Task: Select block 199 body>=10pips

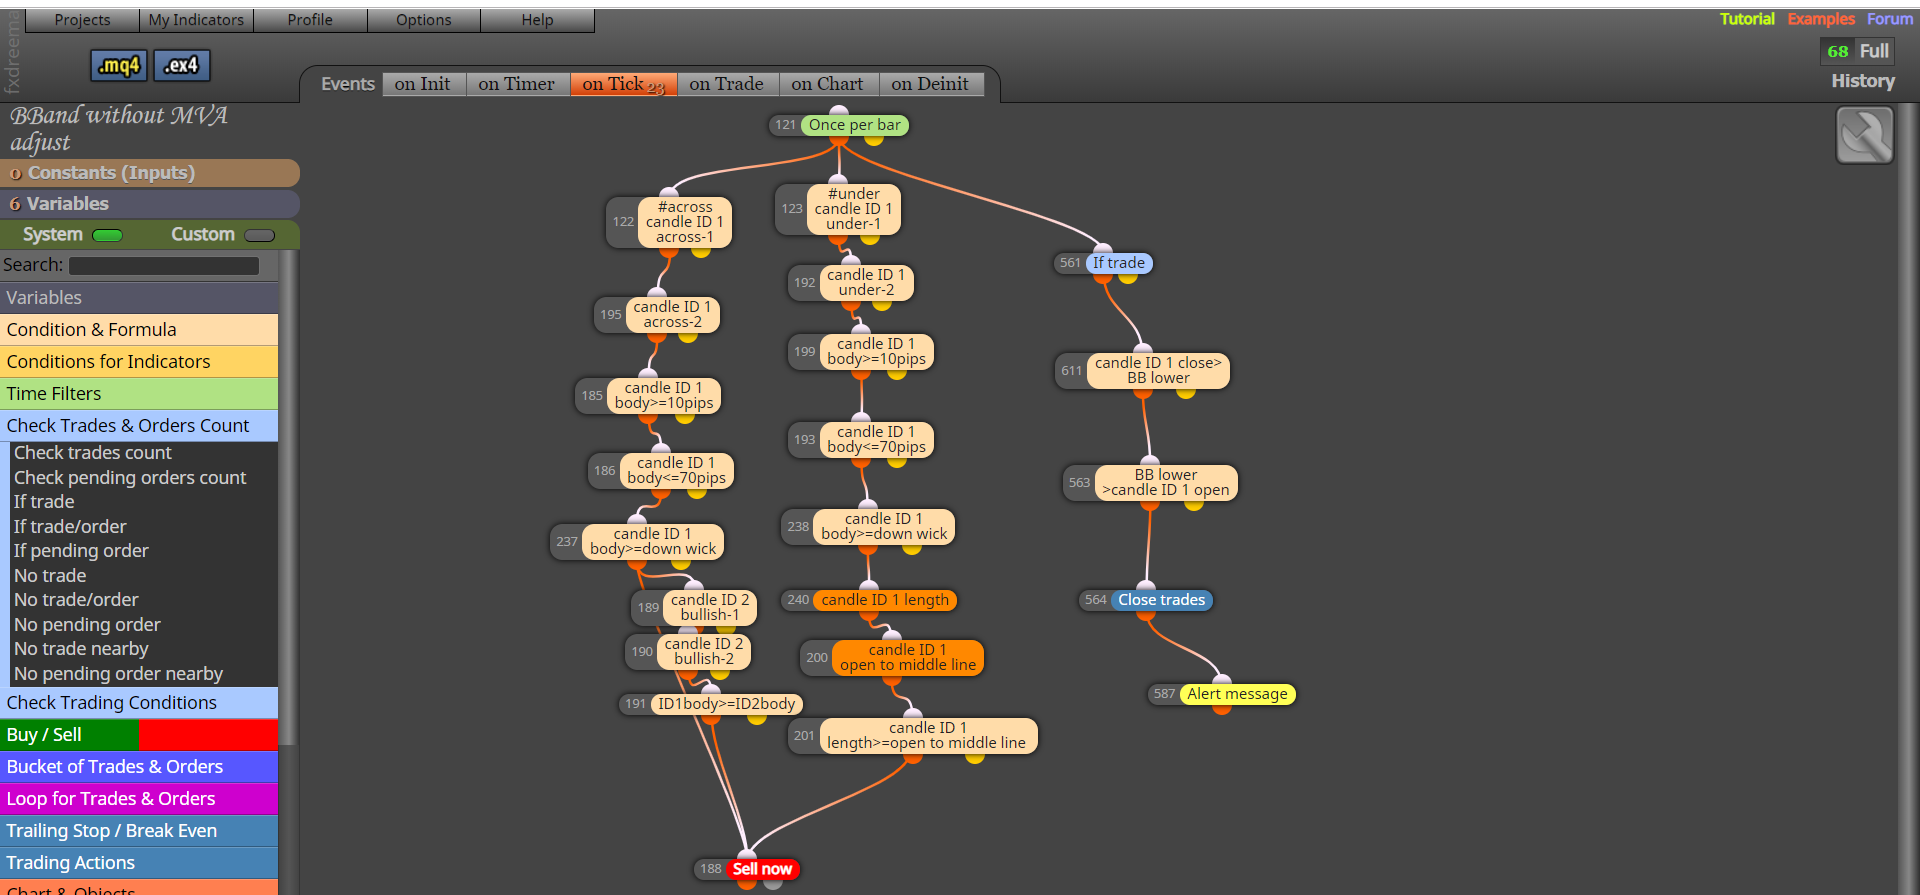Action: click(876, 351)
